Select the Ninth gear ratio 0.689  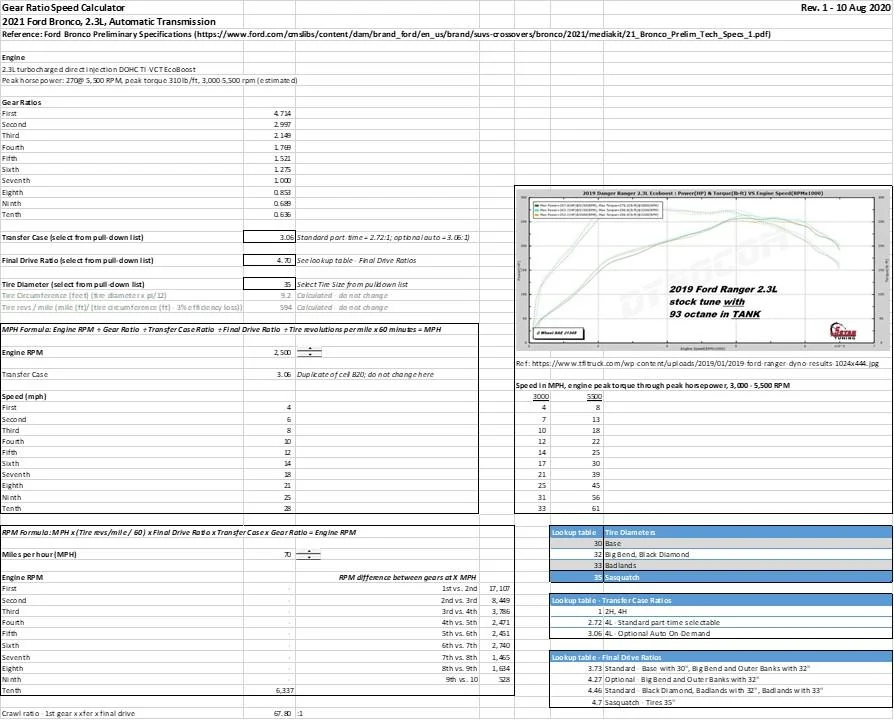tap(269, 204)
